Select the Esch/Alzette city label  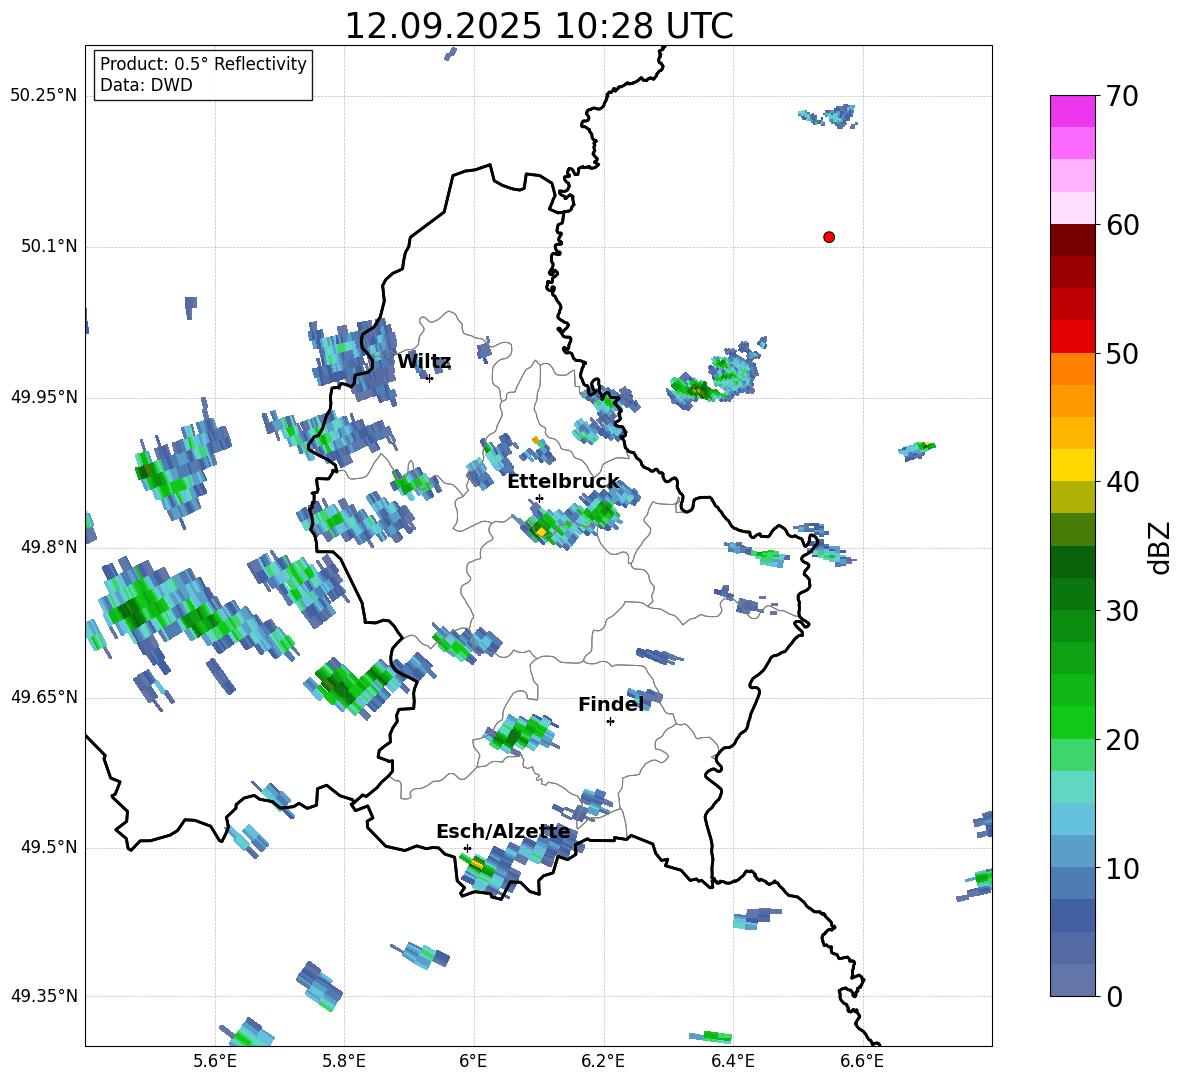point(503,831)
